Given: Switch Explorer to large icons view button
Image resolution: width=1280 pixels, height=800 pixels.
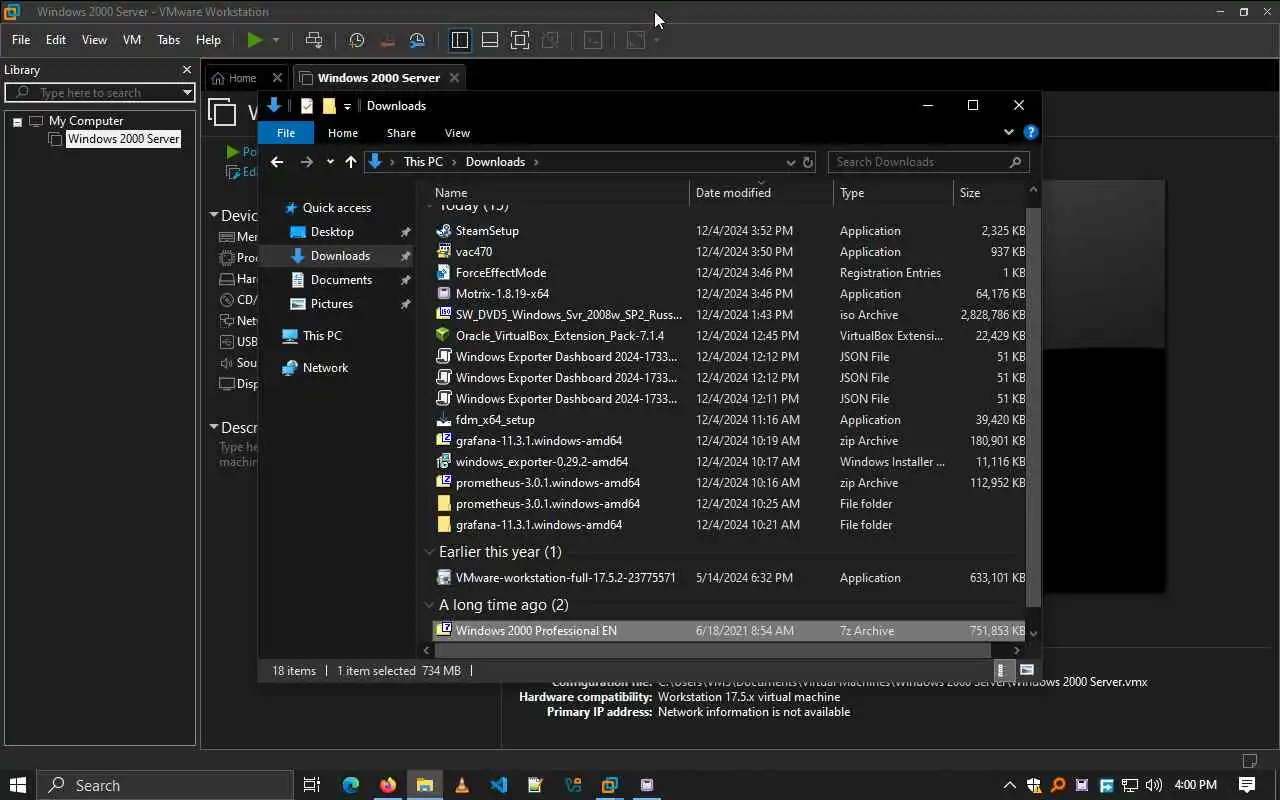Looking at the screenshot, I should click(x=1026, y=670).
